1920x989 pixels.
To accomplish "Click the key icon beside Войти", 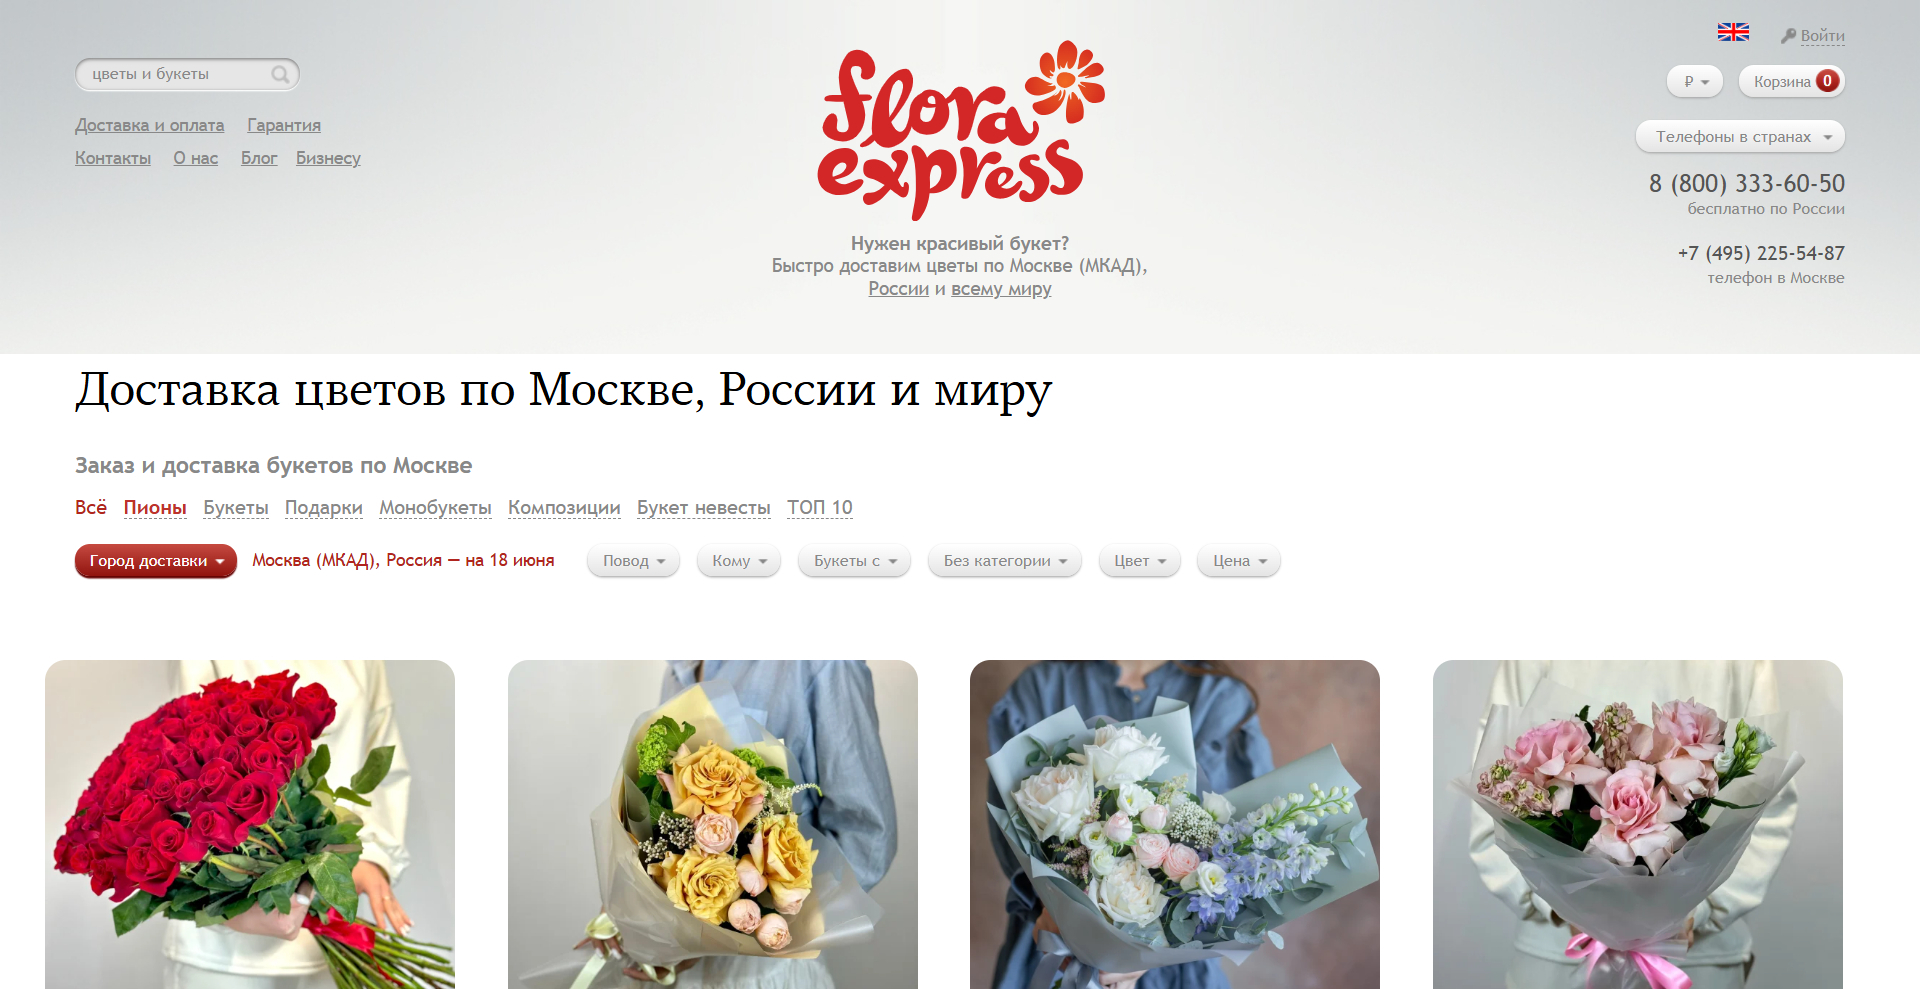I will pos(1788,36).
